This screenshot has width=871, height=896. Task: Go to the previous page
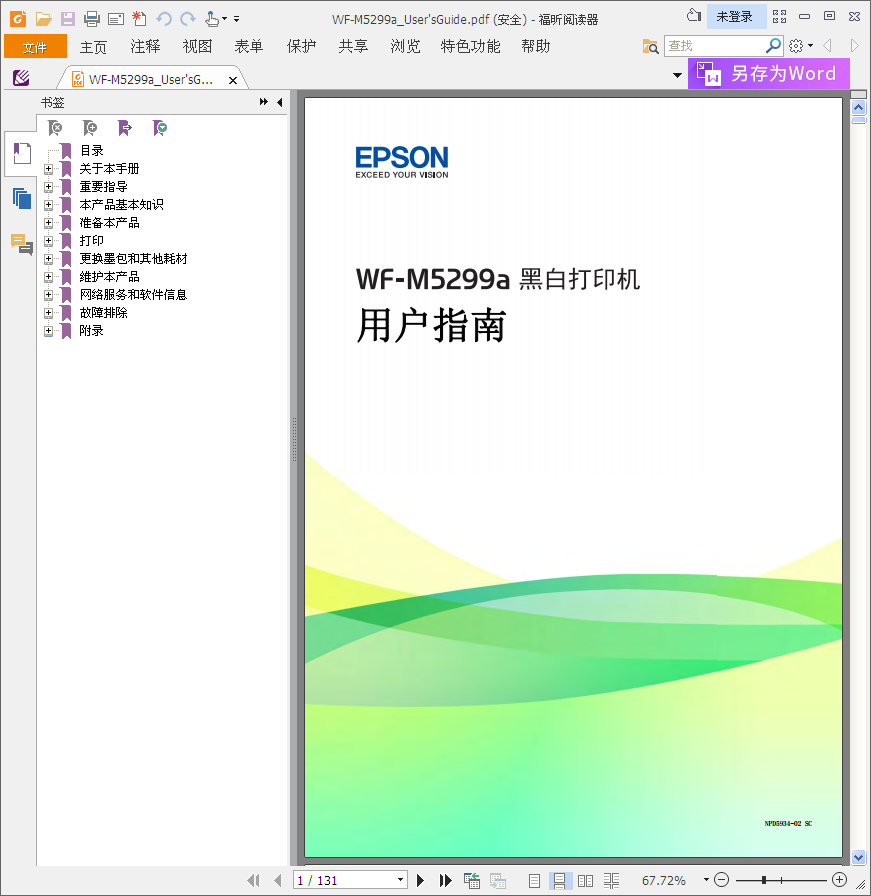click(278, 881)
